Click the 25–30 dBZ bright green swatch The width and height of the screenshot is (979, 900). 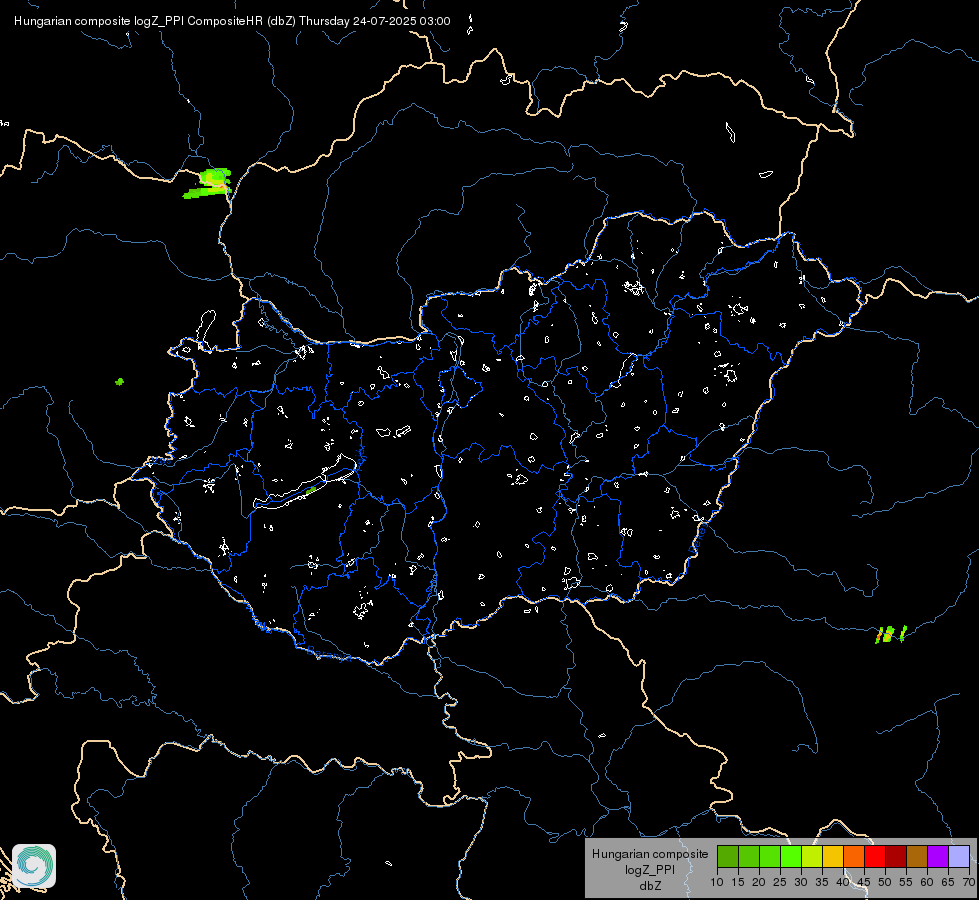coord(791,856)
